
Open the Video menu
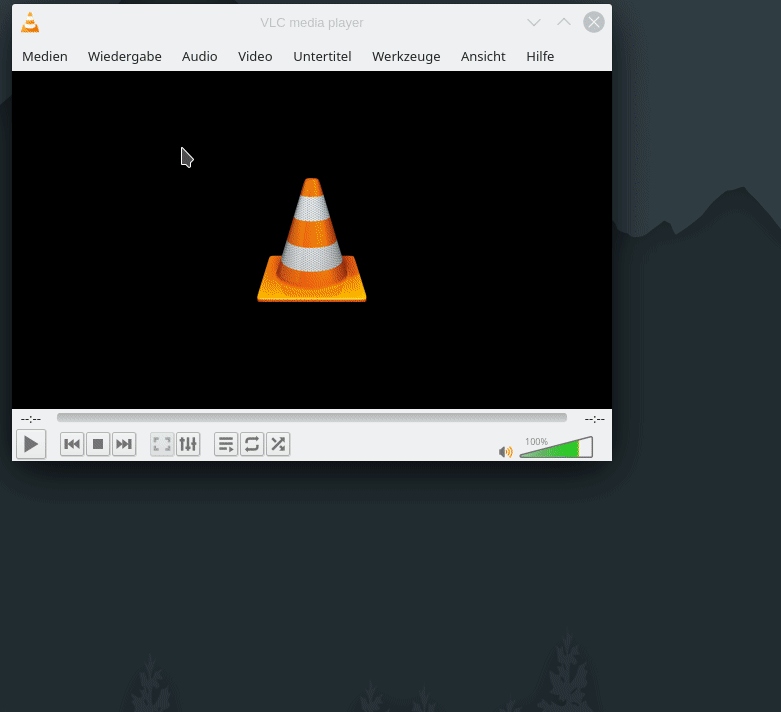(255, 56)
